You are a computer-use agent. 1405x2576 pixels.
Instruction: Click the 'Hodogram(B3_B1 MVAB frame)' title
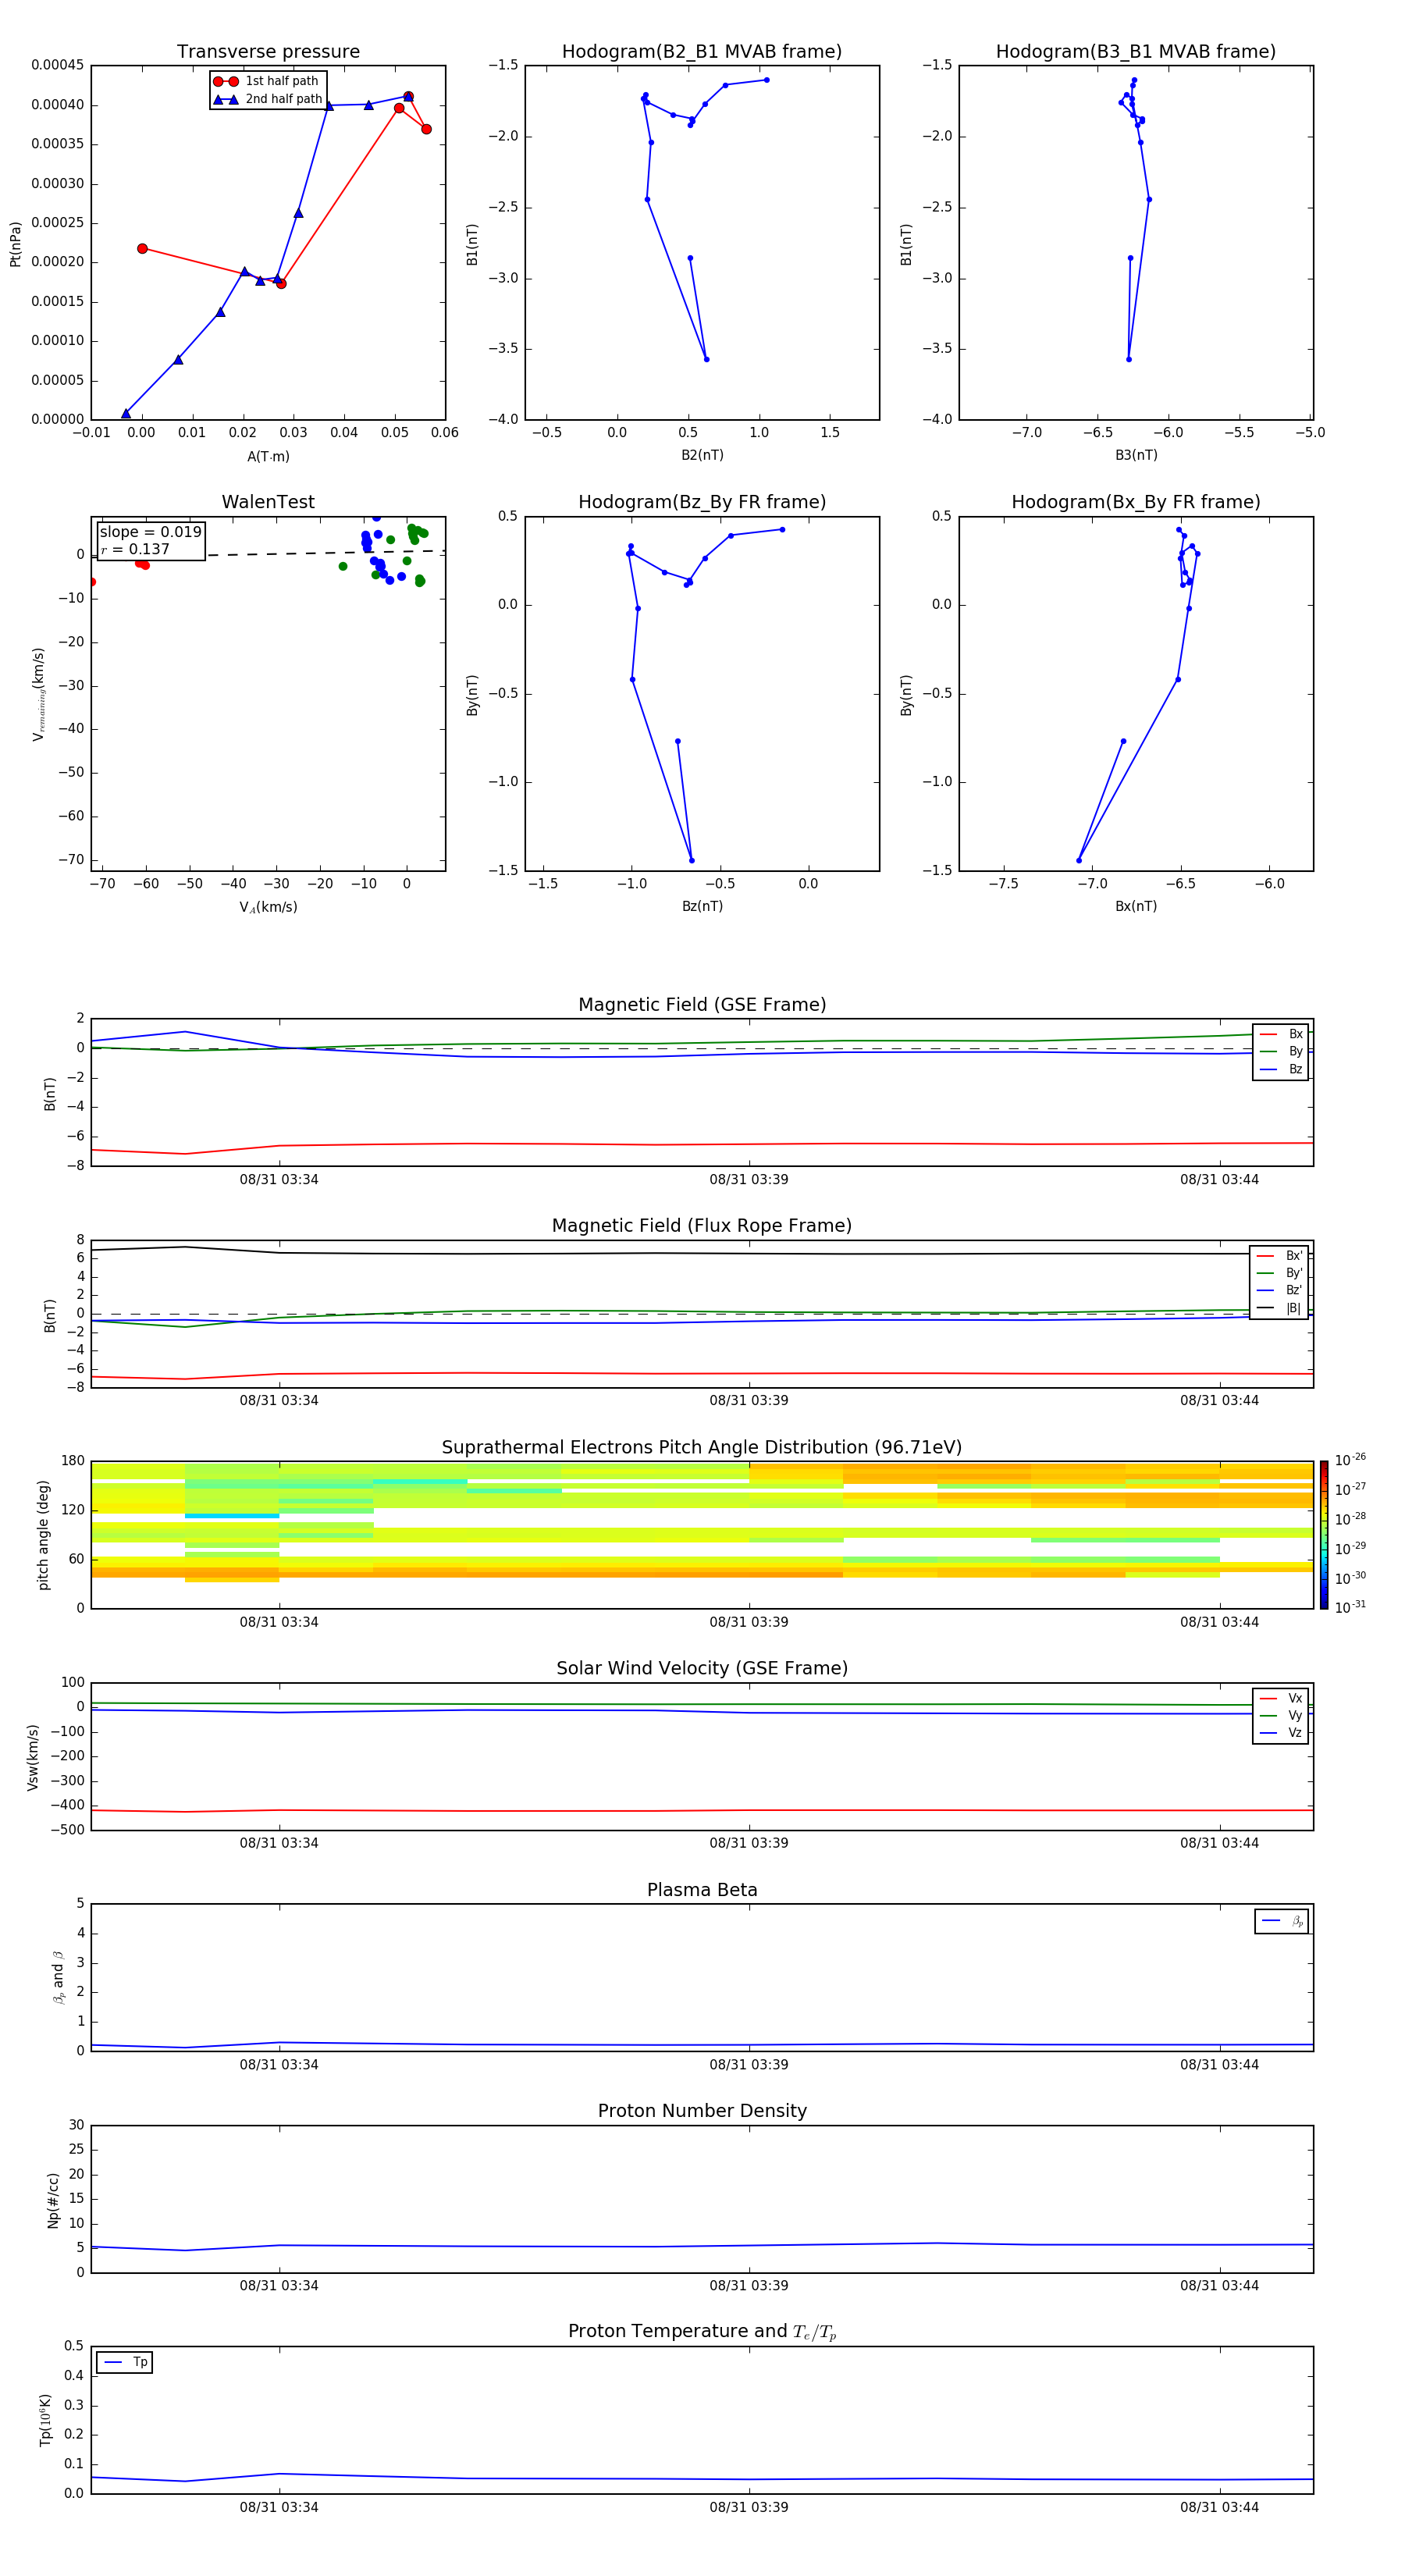(1136, 52)
